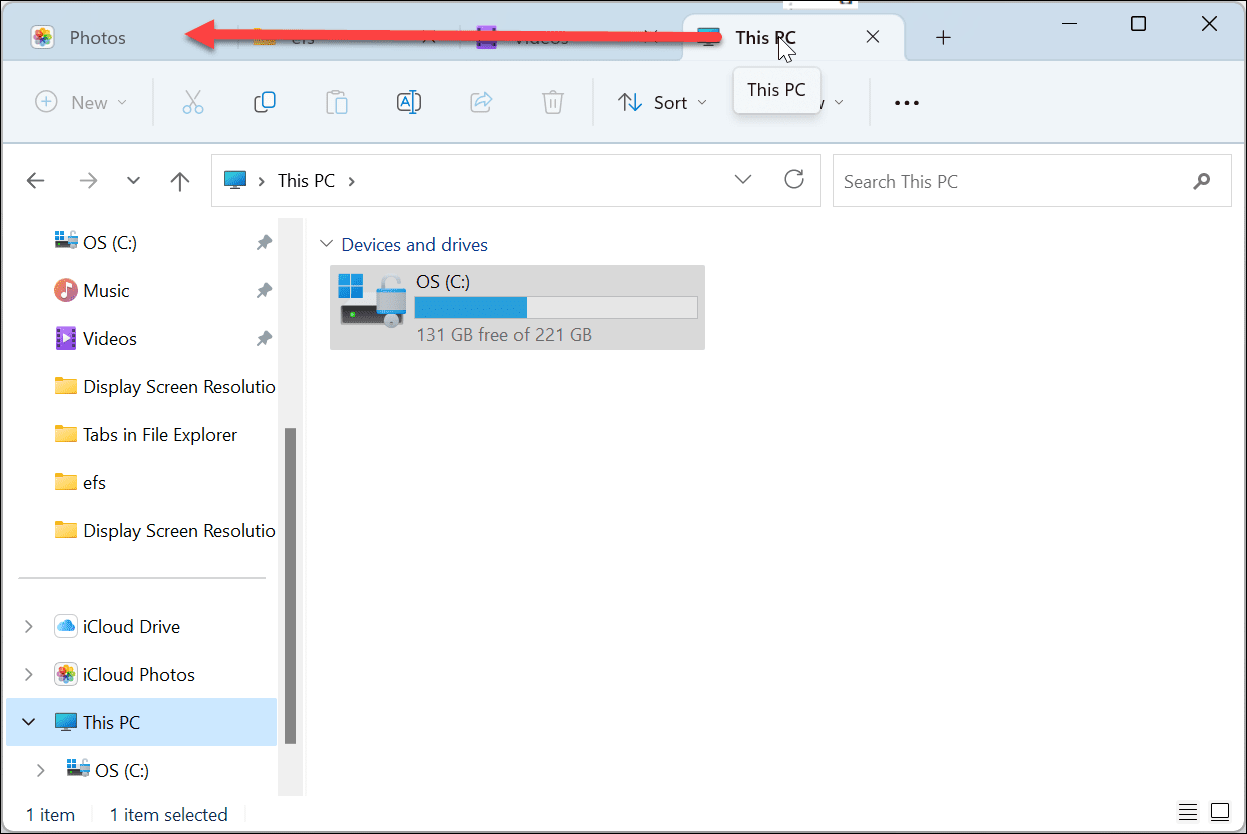Open Tabs in File Explorer folder
This screenshot has width=1247, height=834.
[x=160, y=435]
